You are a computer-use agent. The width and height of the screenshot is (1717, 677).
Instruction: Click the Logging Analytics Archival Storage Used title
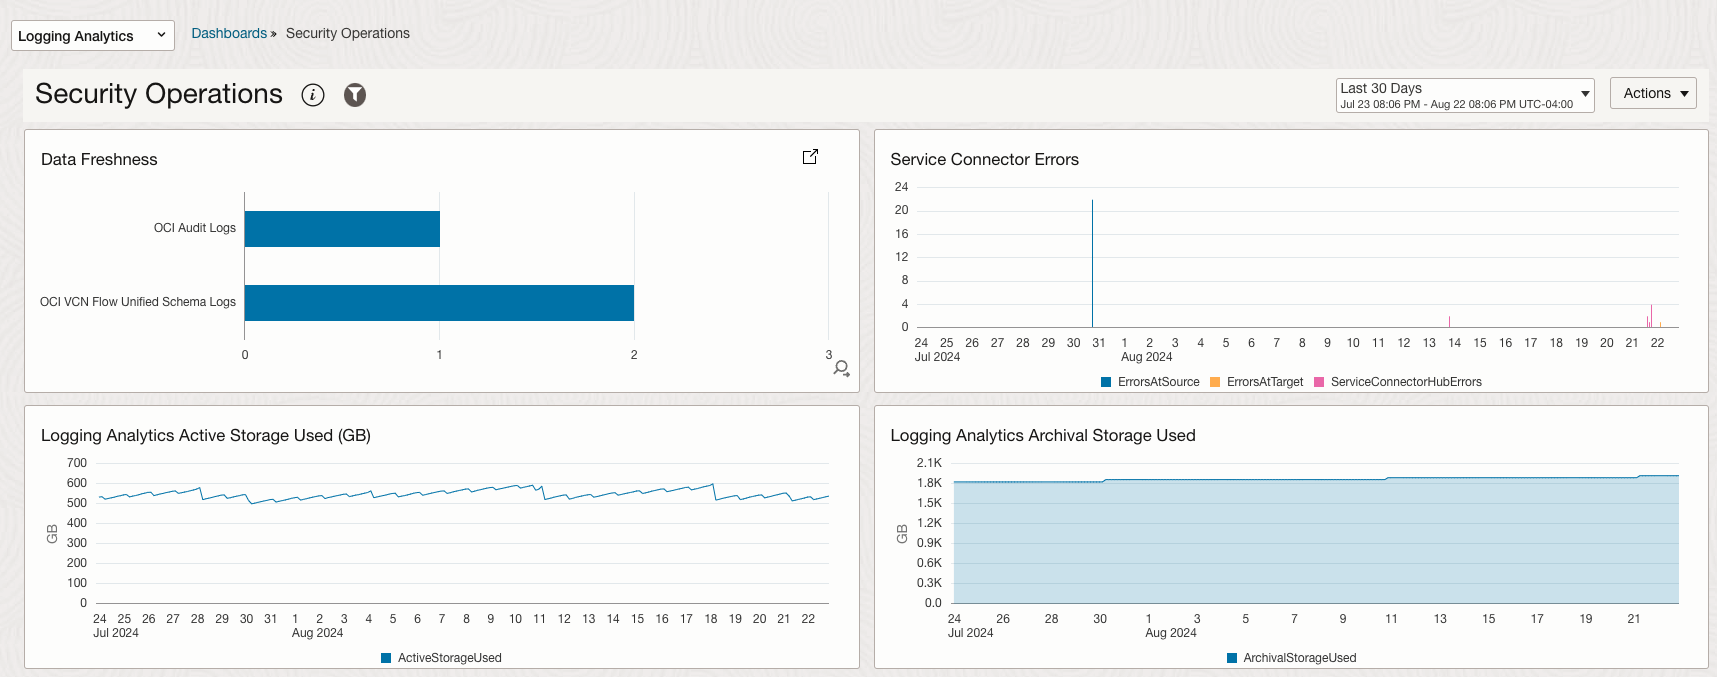(1042, 435)
